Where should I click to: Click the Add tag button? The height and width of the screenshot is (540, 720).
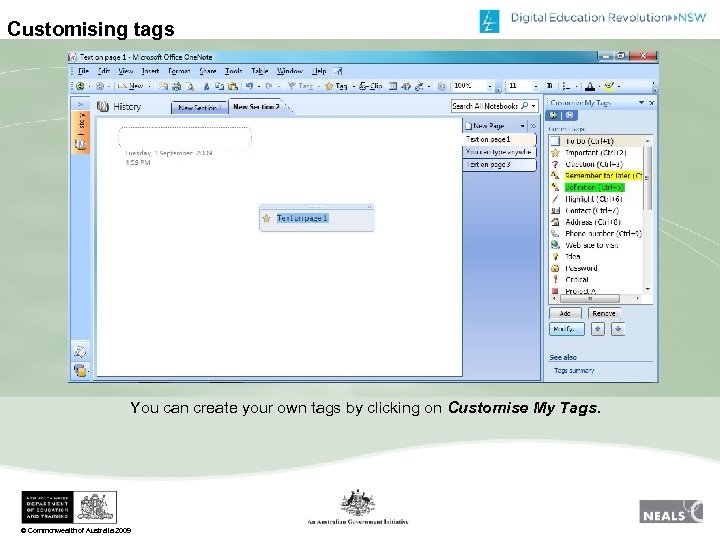[x=565, y=313]
